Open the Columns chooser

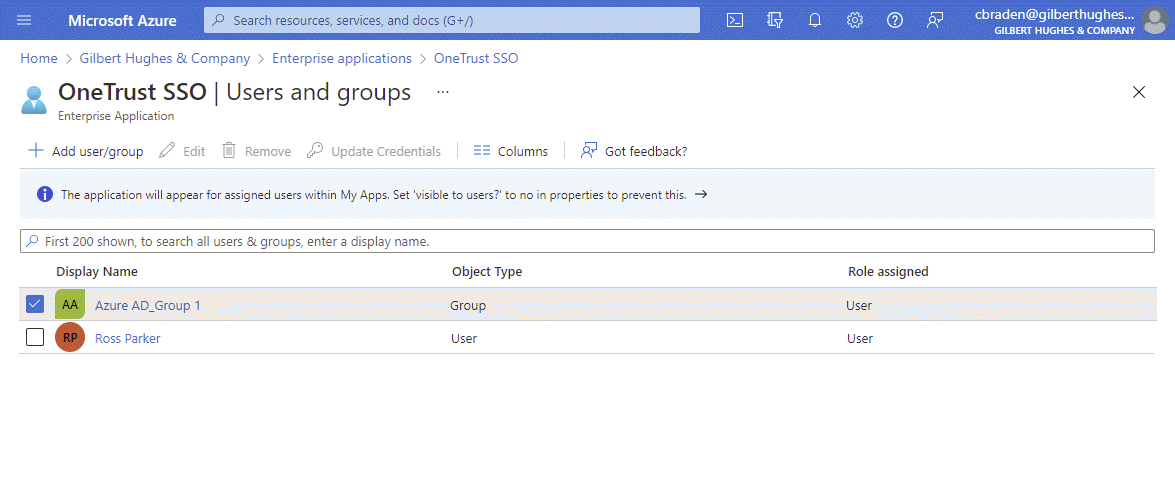pyautogui.click(x=510, y=151)
